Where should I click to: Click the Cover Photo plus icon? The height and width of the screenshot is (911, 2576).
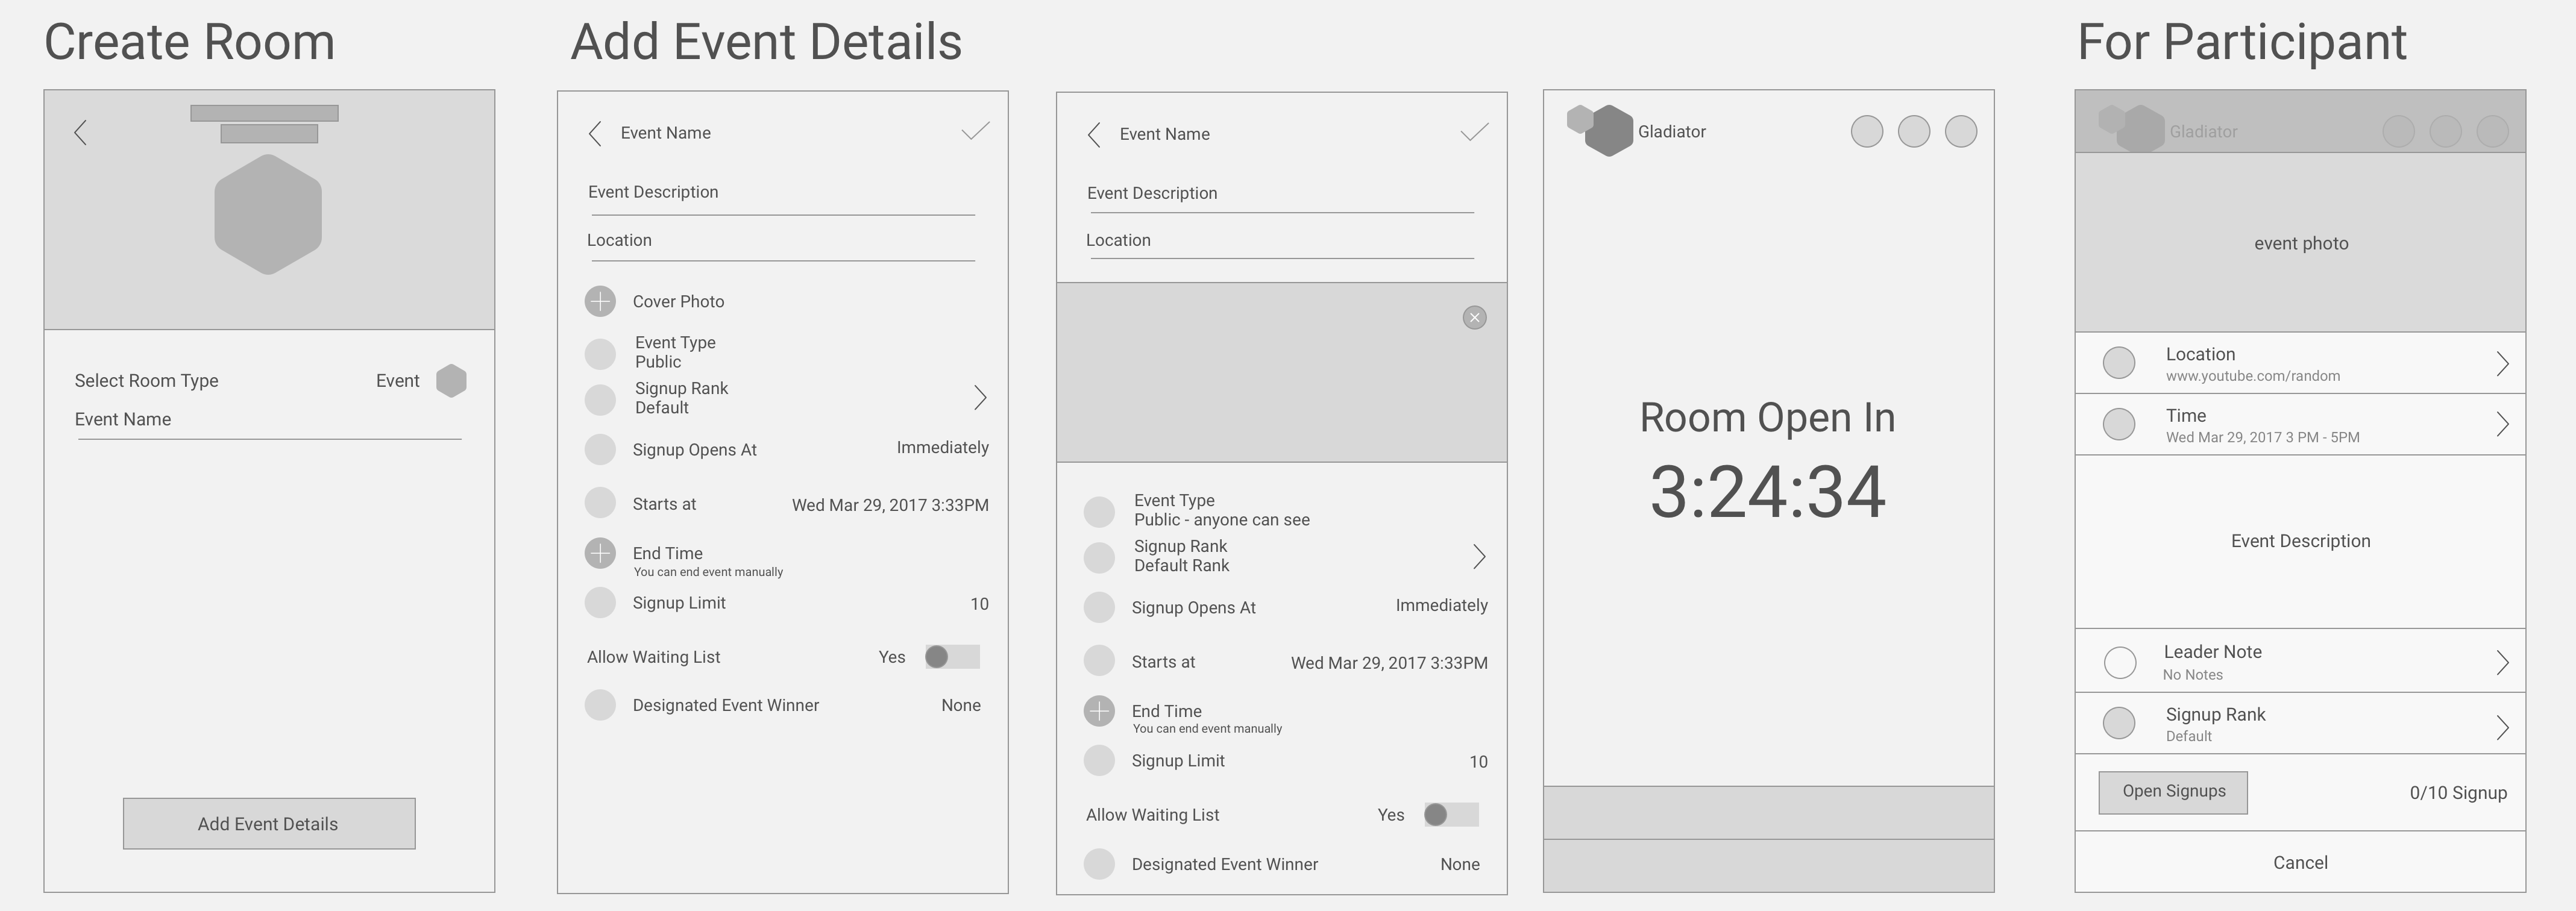point(600,301)
